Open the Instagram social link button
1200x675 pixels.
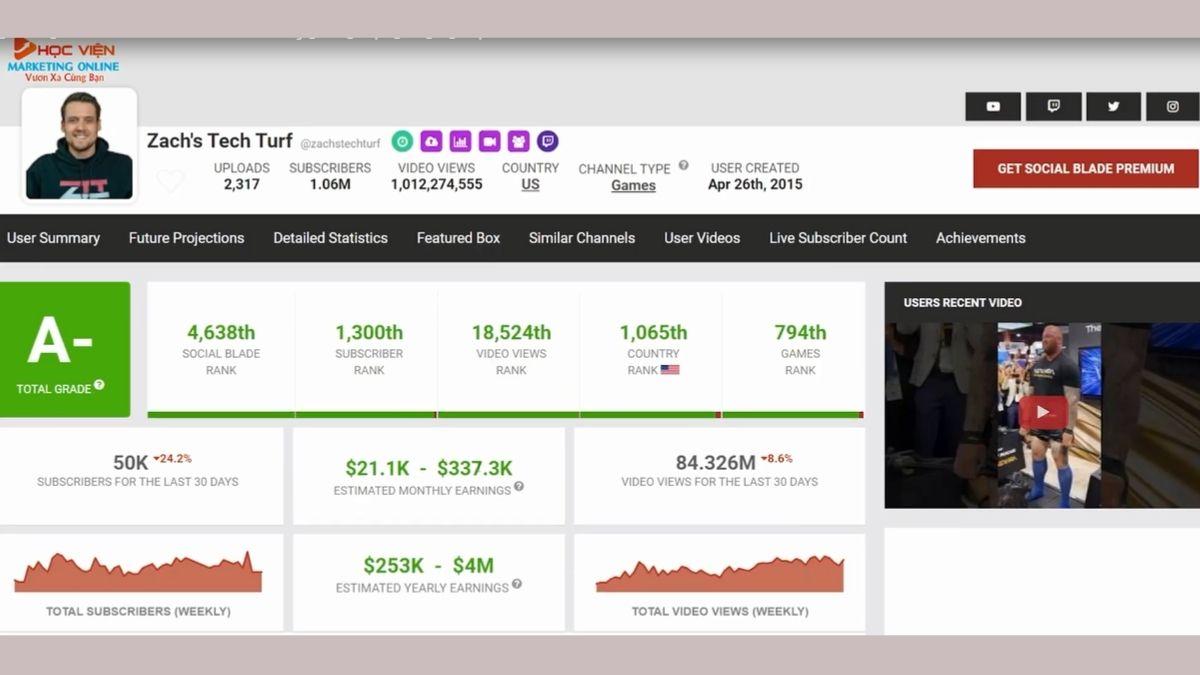click(1173, 106)
